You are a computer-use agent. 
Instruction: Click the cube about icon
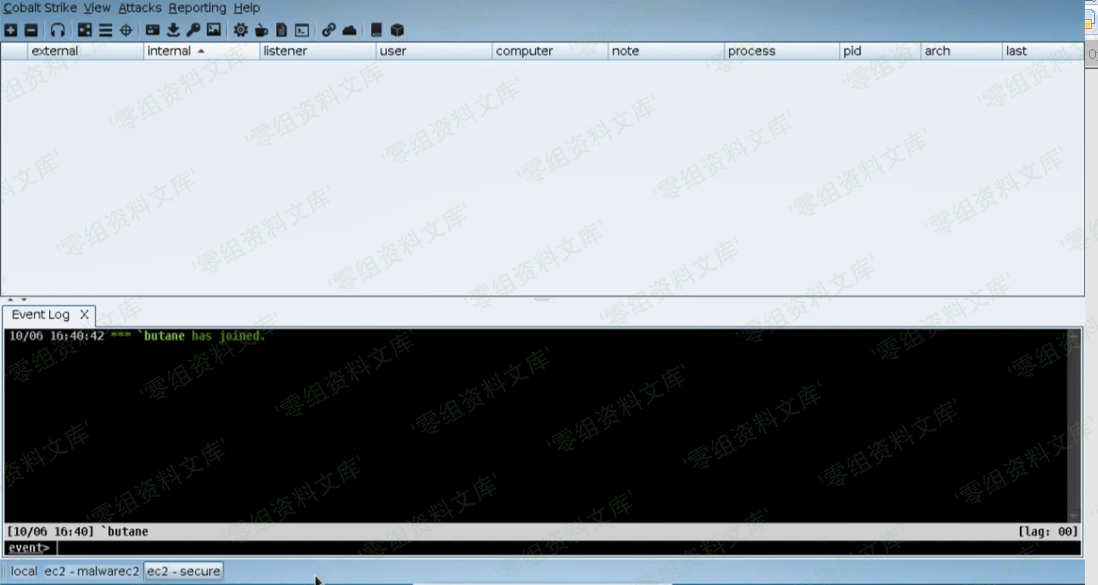point(397,30)
